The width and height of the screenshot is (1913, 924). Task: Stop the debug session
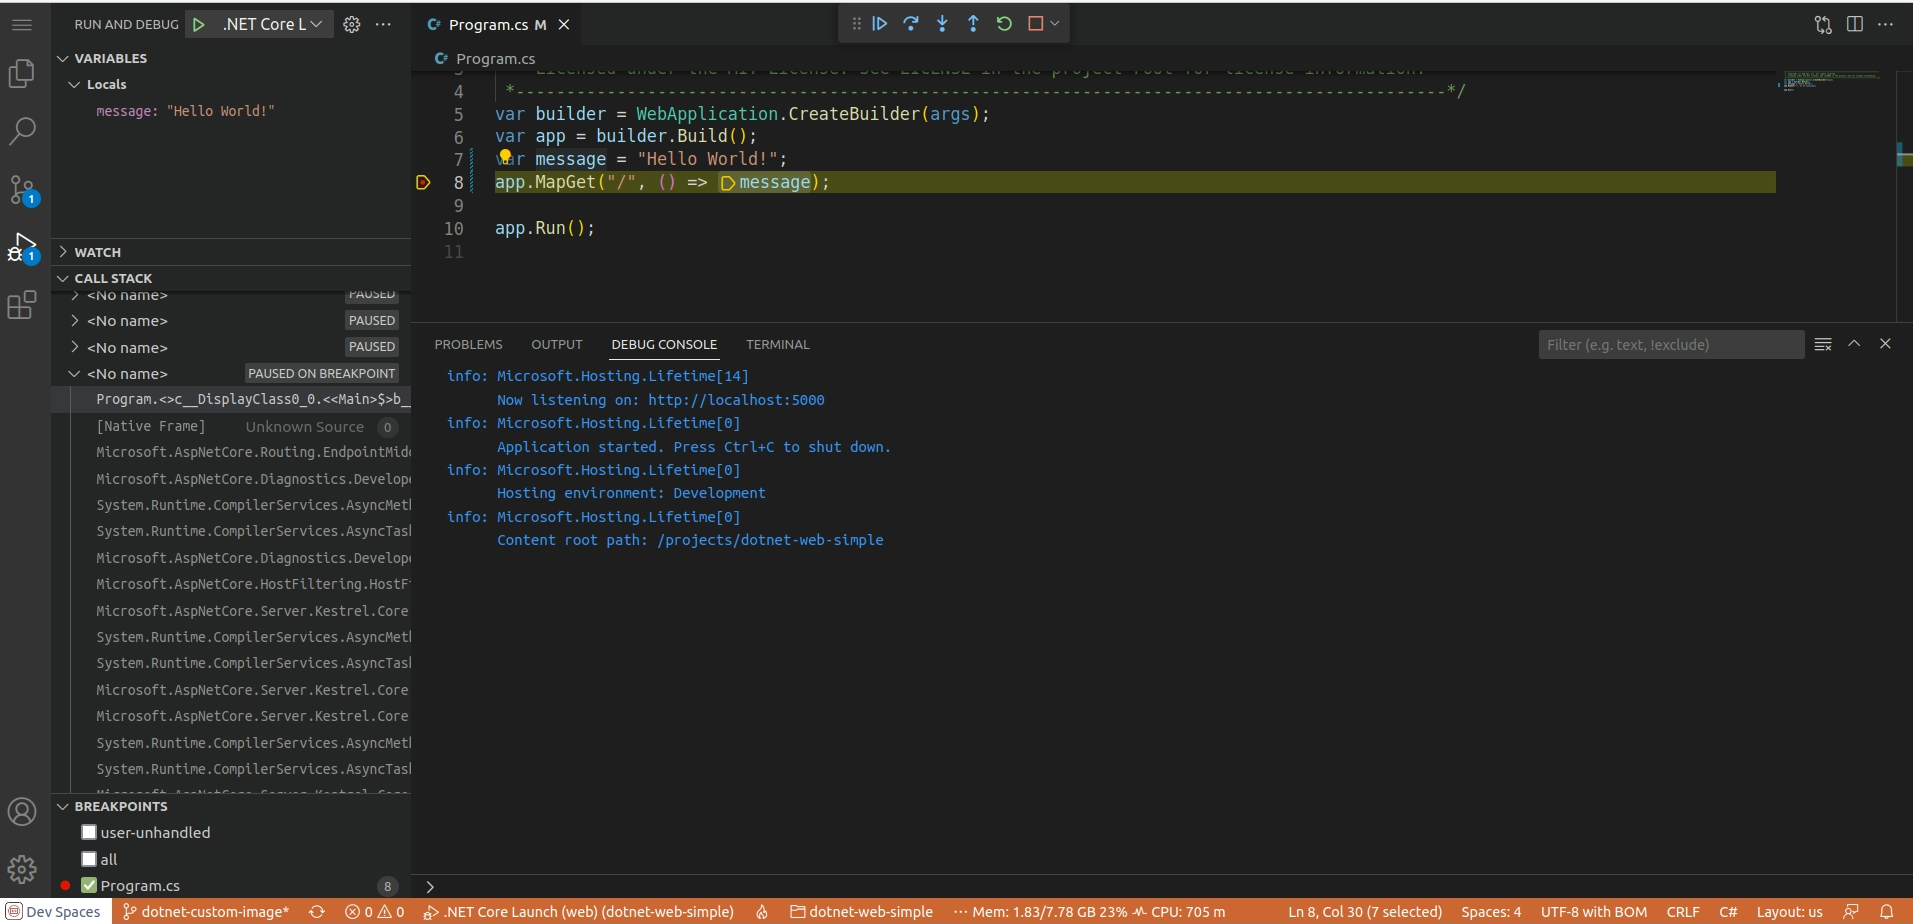click(x=1035, y=24)
